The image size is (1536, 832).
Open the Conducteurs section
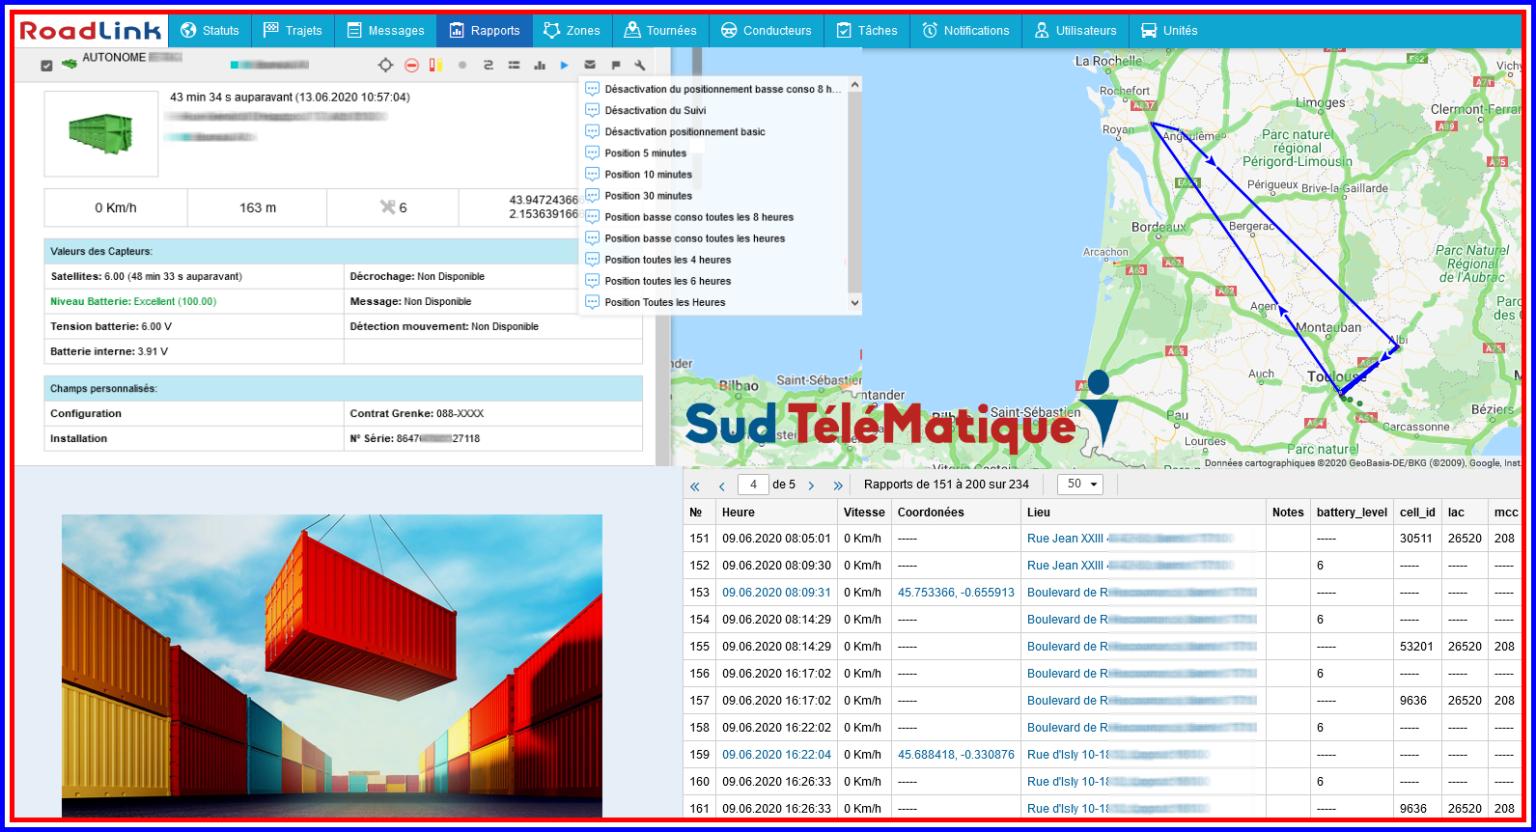pos(766,31)
